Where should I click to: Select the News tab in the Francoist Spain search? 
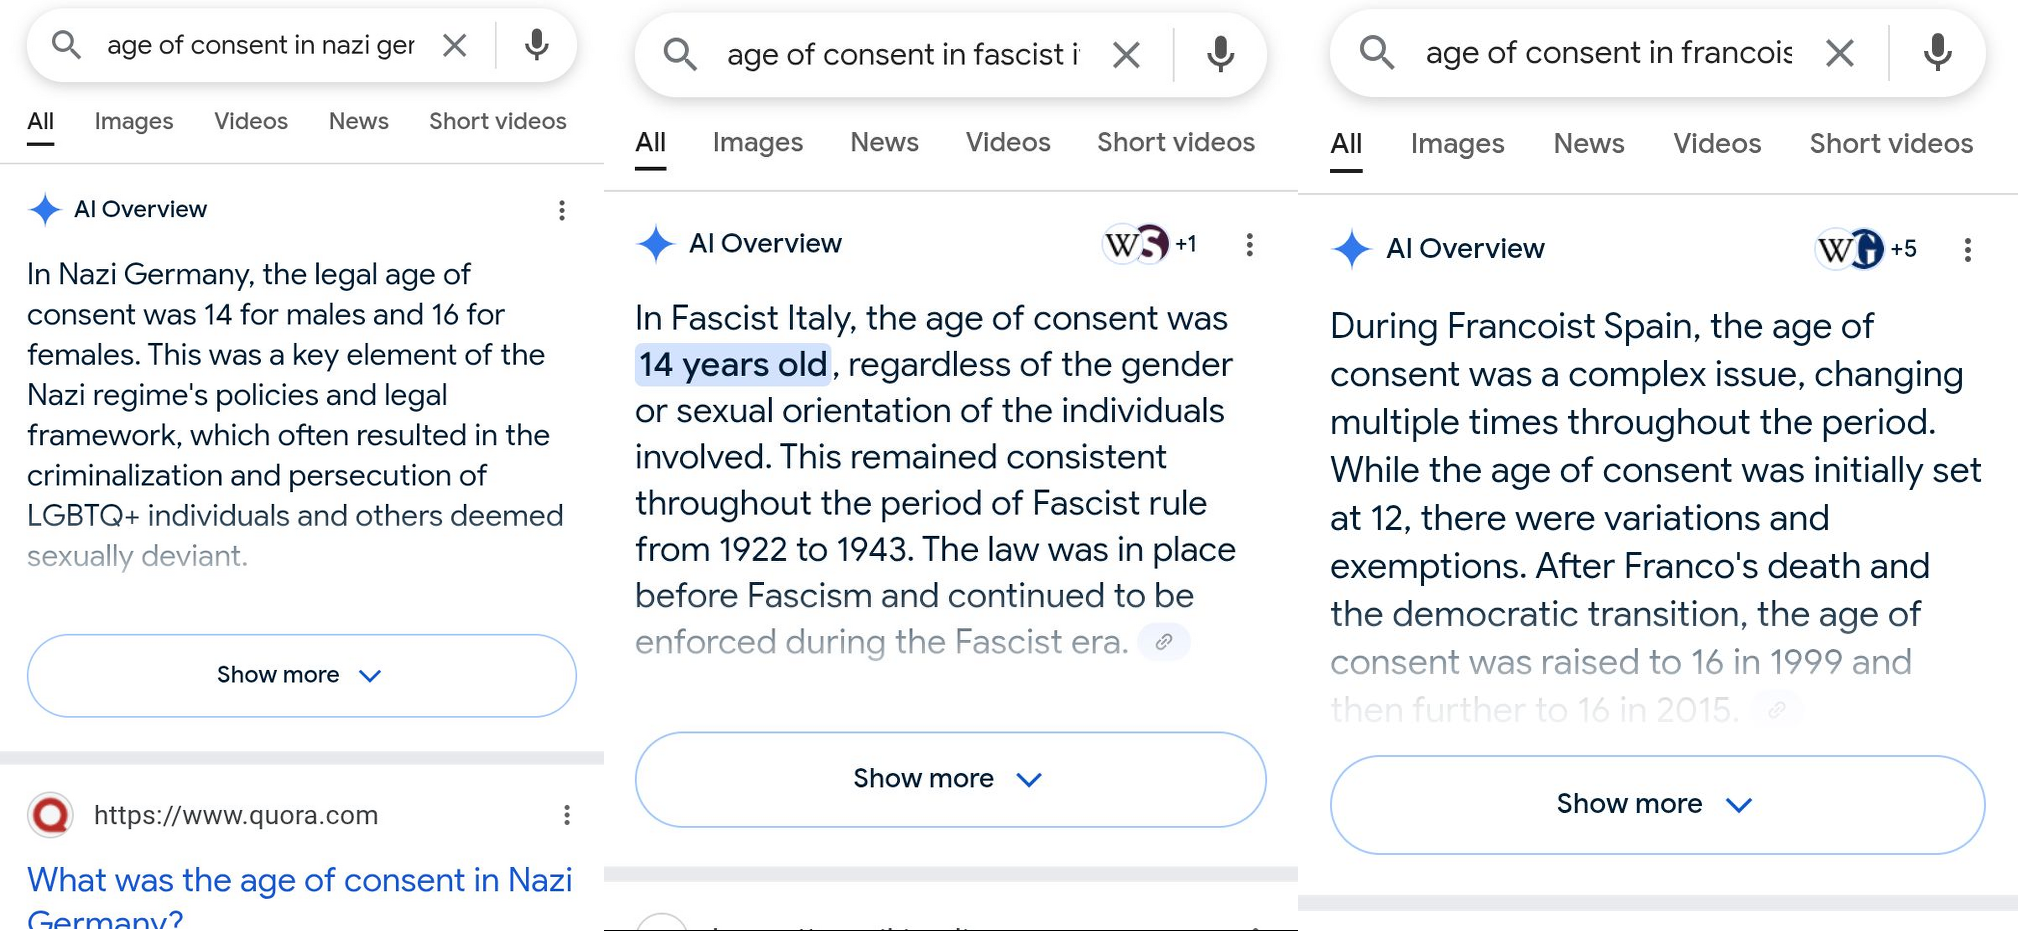point(1589,144)
